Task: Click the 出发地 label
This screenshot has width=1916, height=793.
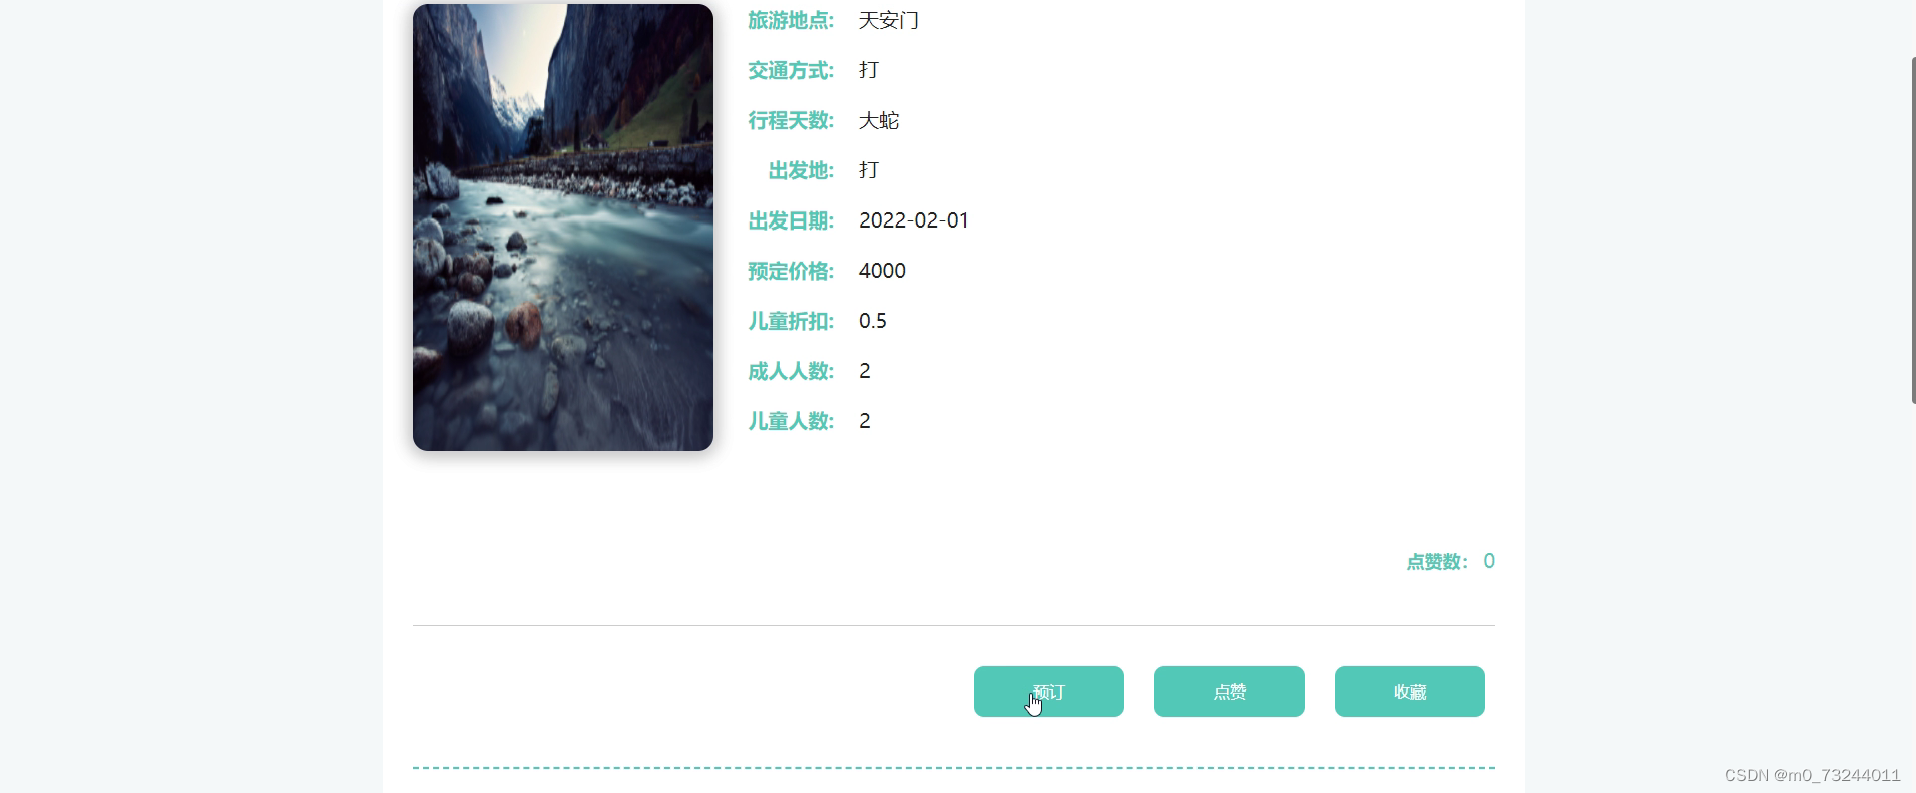Action: (x=801, y=170)
